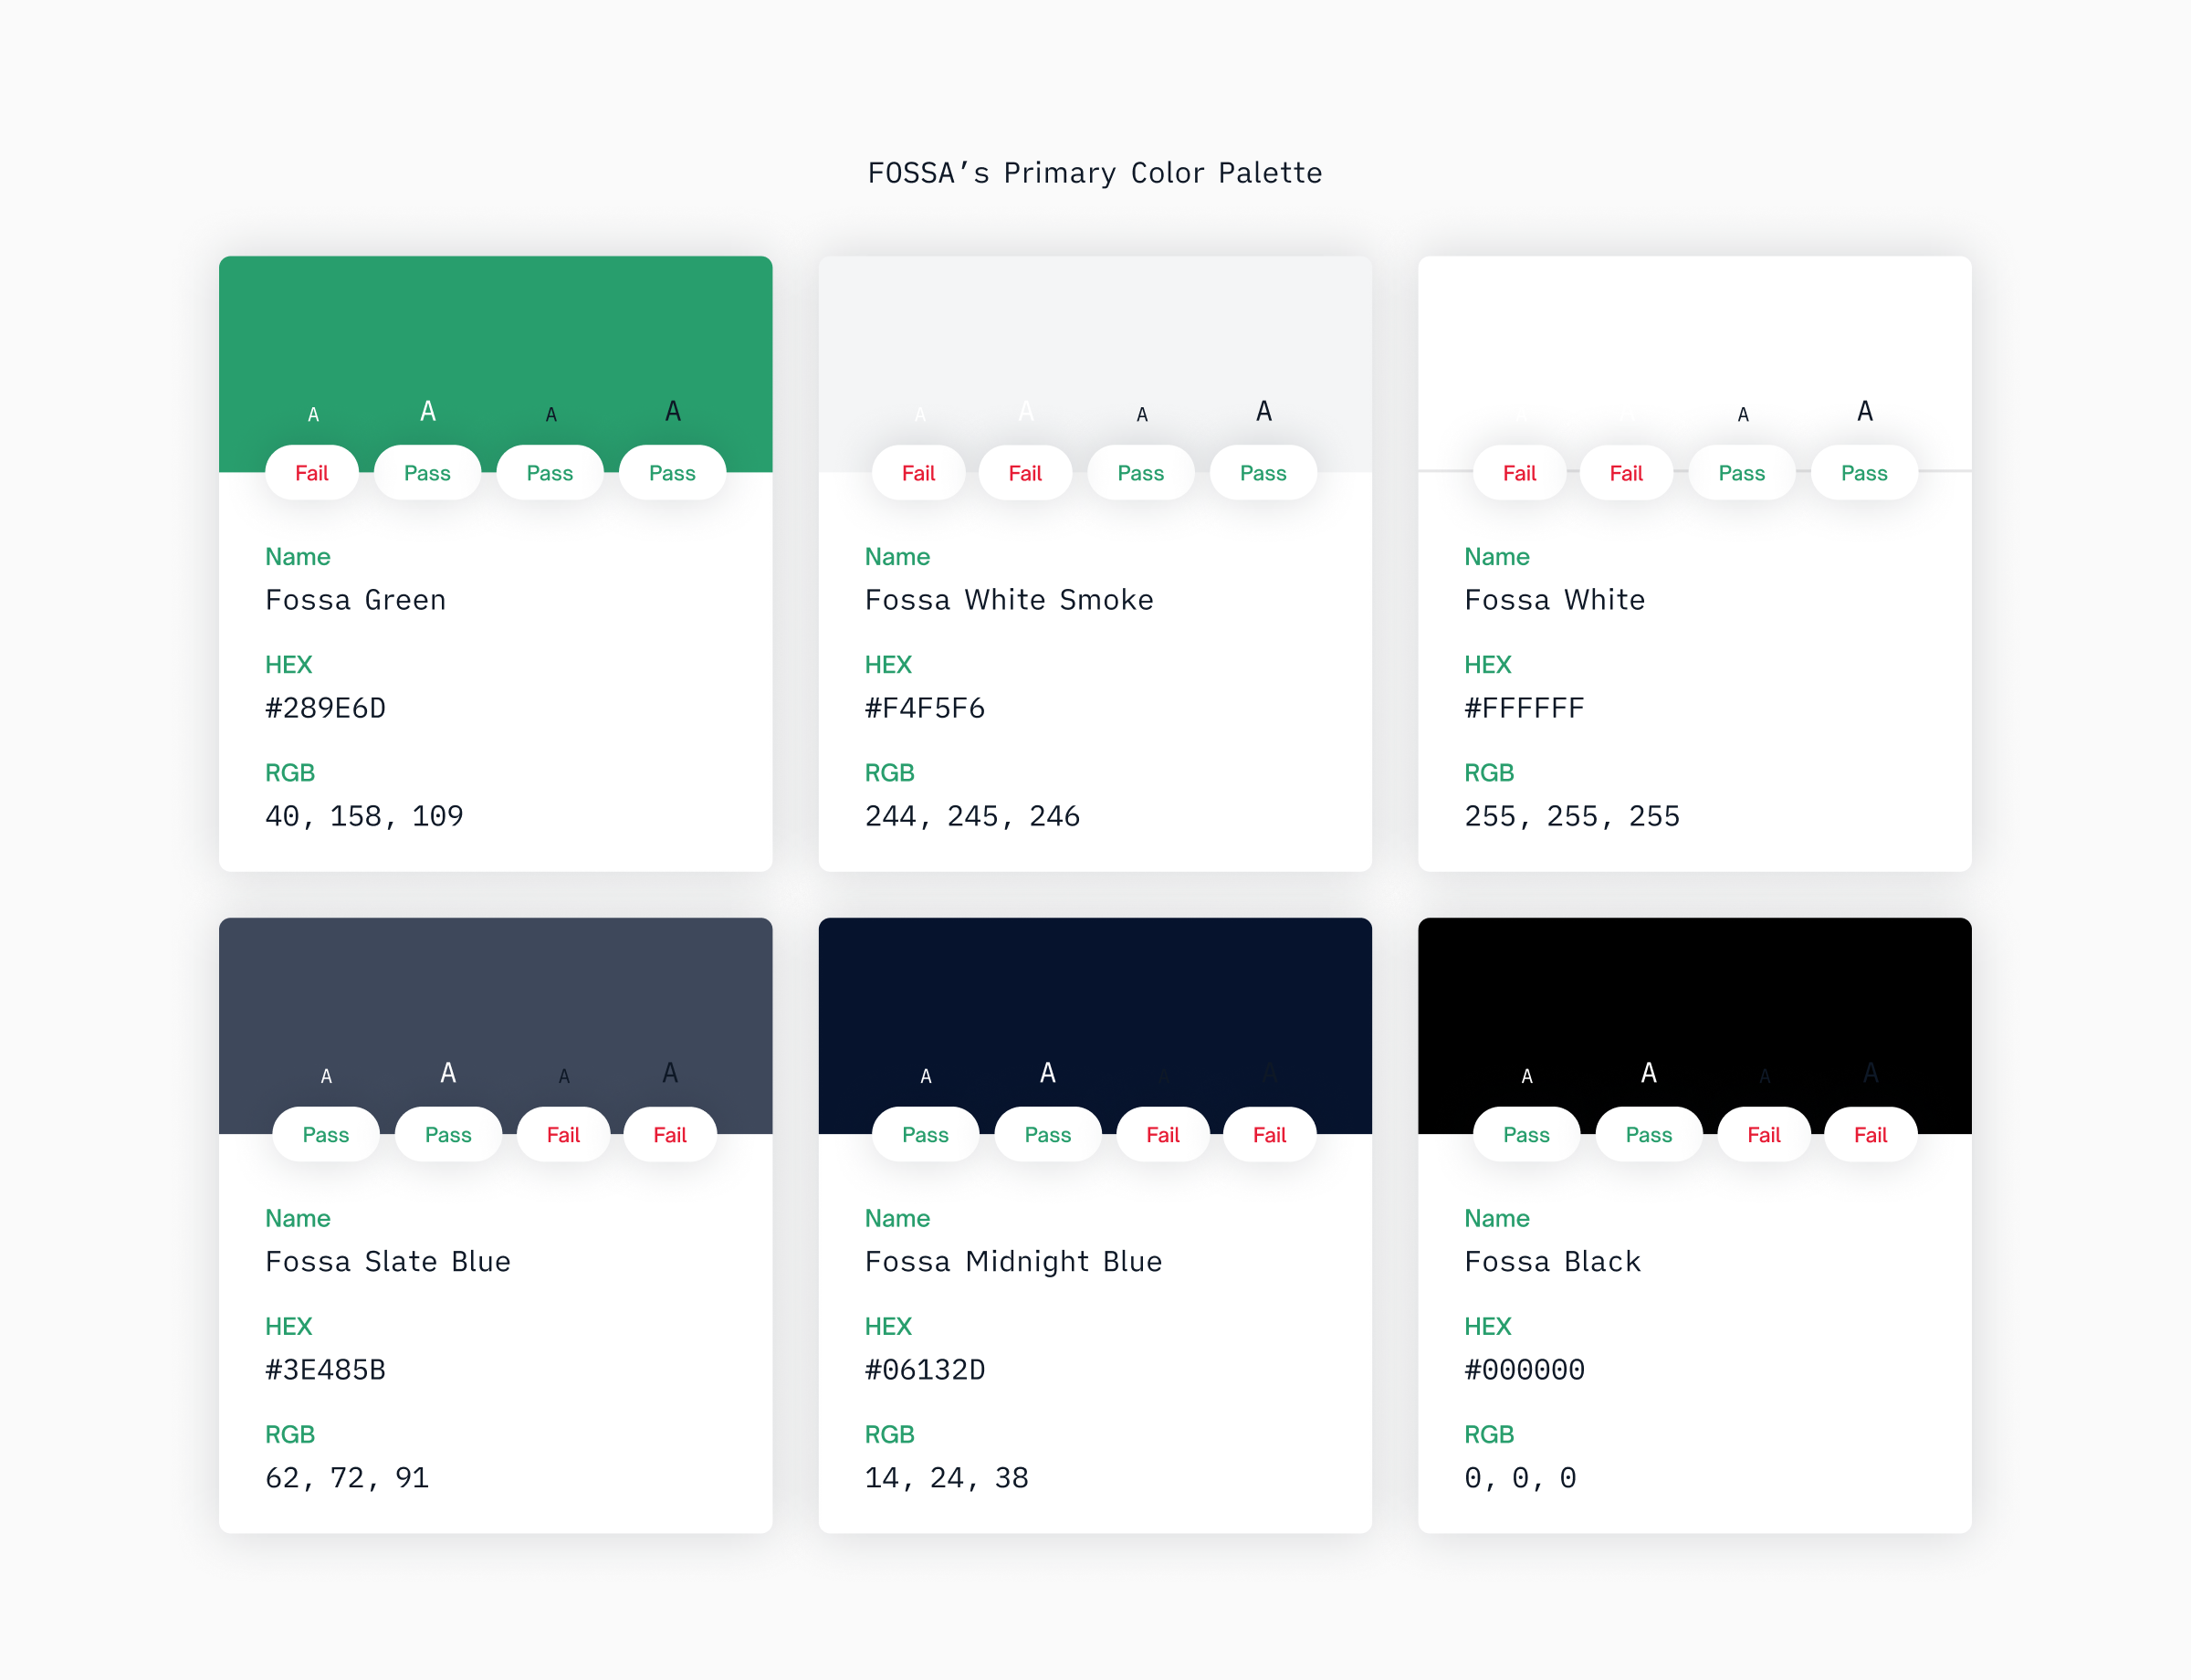
Task: Click Fail badge under large white A, White Smoke card
Action: (1025, 473)
